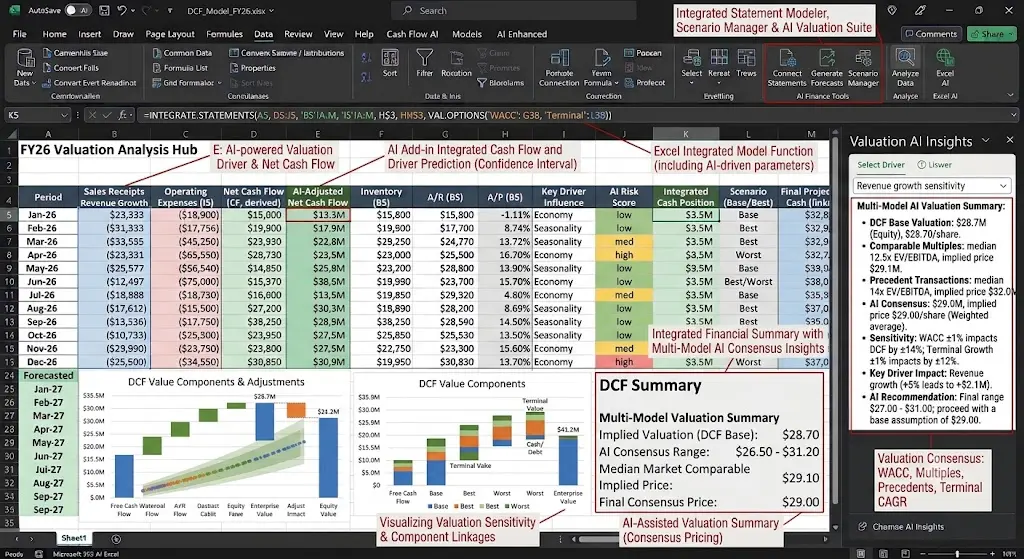Select the Integrated Cash Position cell K5
Image resolution: width=1024 pixels, height=559 pixels.
pyautogui.click(x=686, y=215)
